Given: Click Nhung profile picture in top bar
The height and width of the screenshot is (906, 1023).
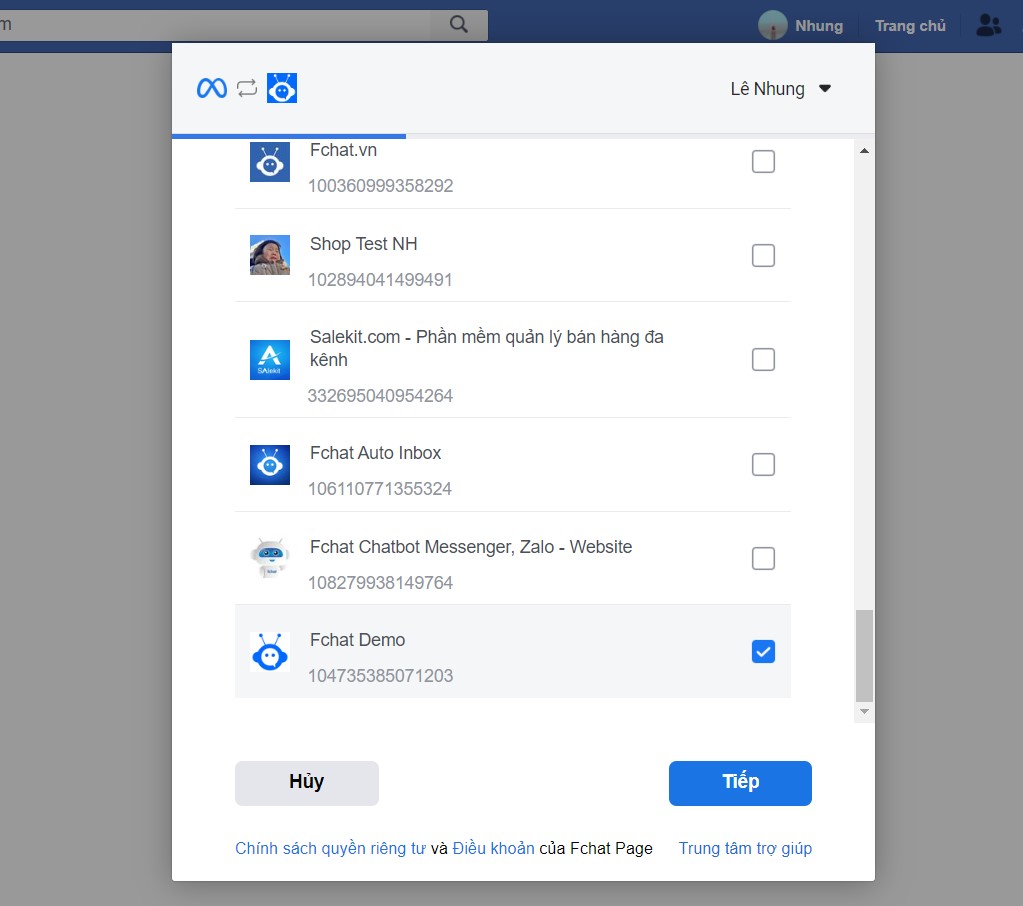Looking at the screenshot, I should click(773, 26).
